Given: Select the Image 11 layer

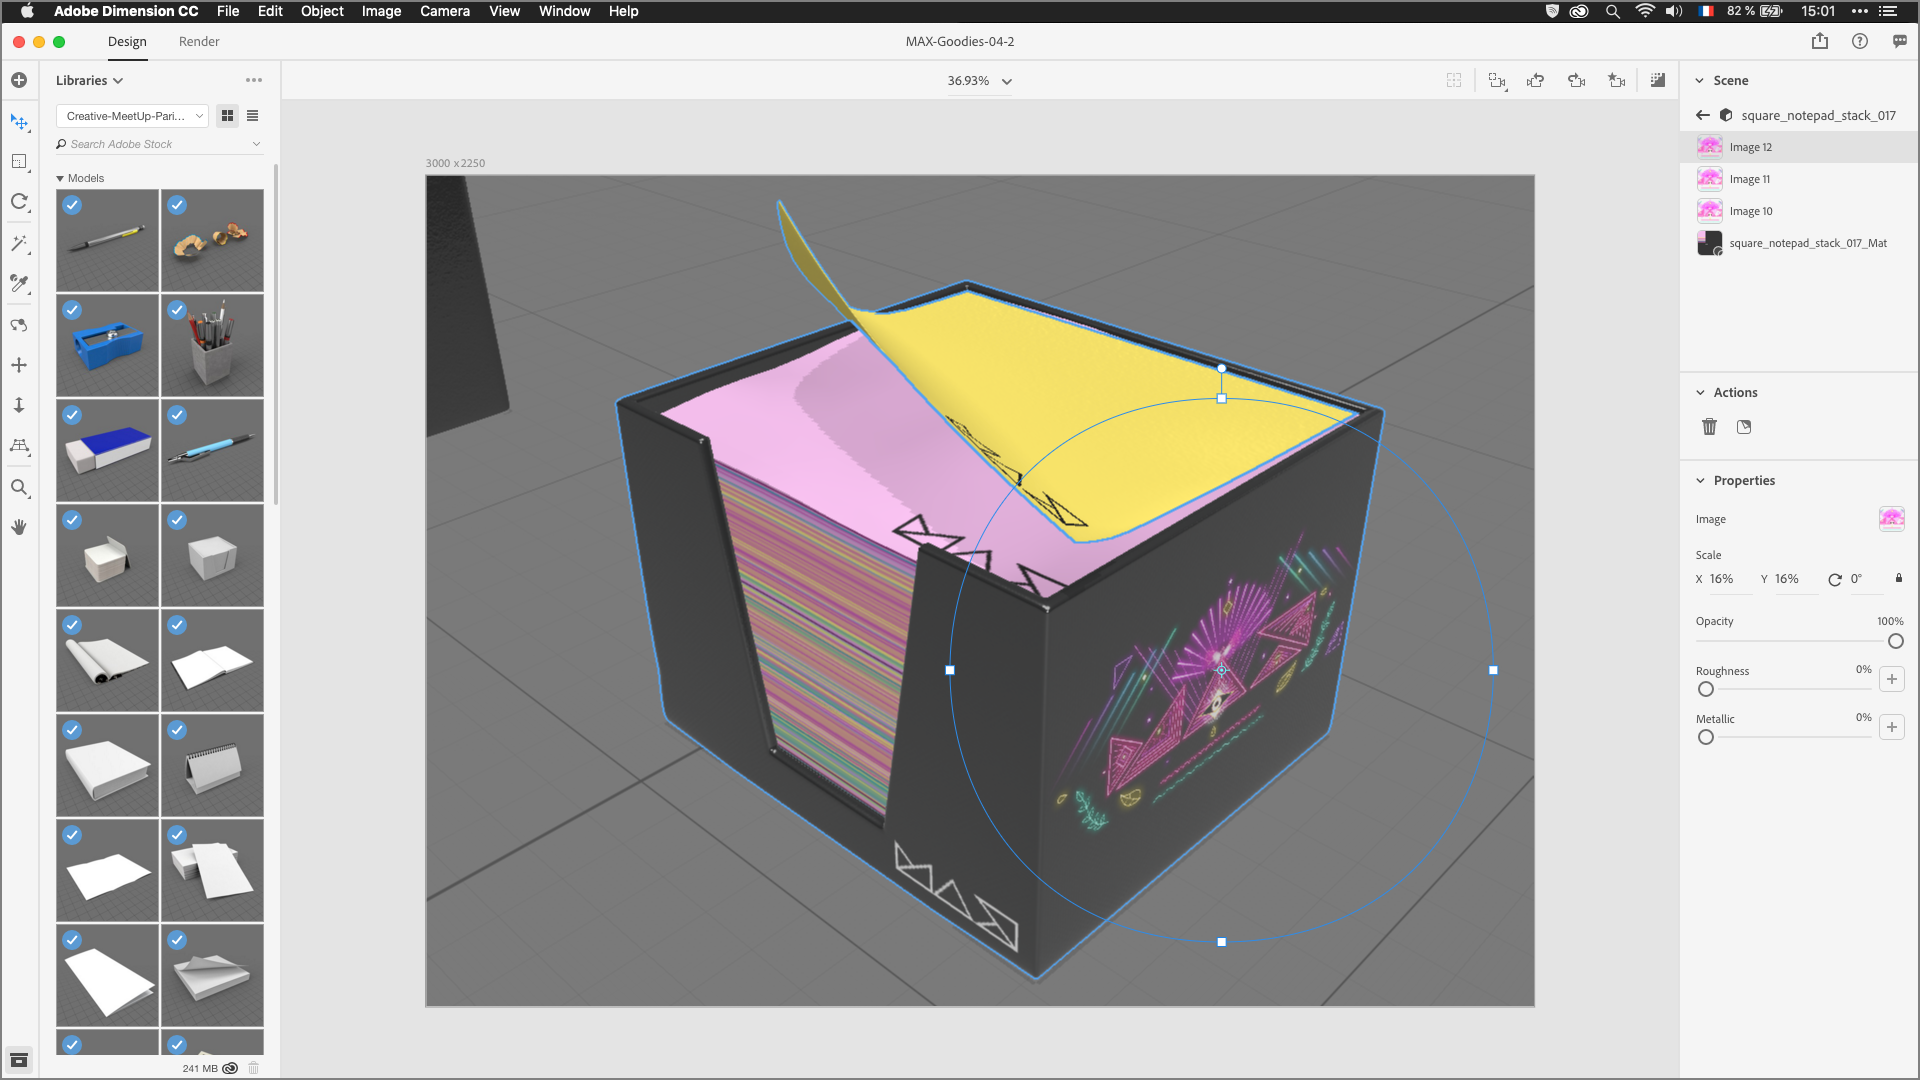Looking at the screenshot, I should pos(1799,179).
